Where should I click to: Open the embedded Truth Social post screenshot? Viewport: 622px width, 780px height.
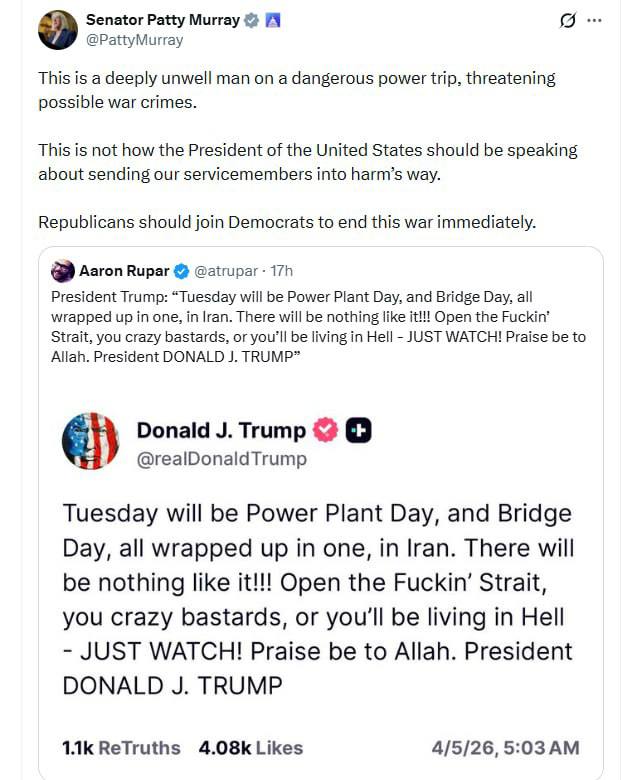pos(320,590)
